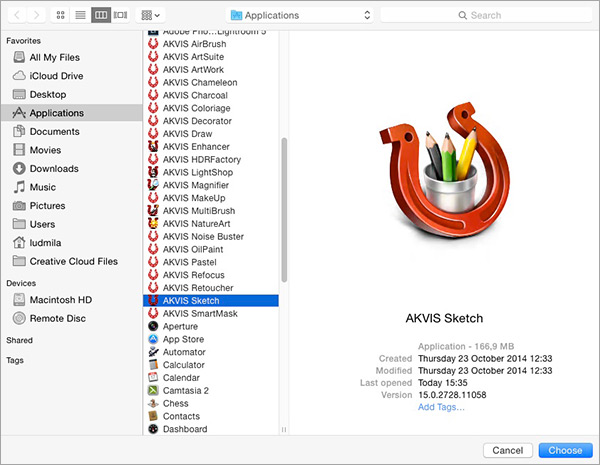Viewport: 600px width, 465px height.
Task: Switch to cover flow view
Action: click(121, 15)
